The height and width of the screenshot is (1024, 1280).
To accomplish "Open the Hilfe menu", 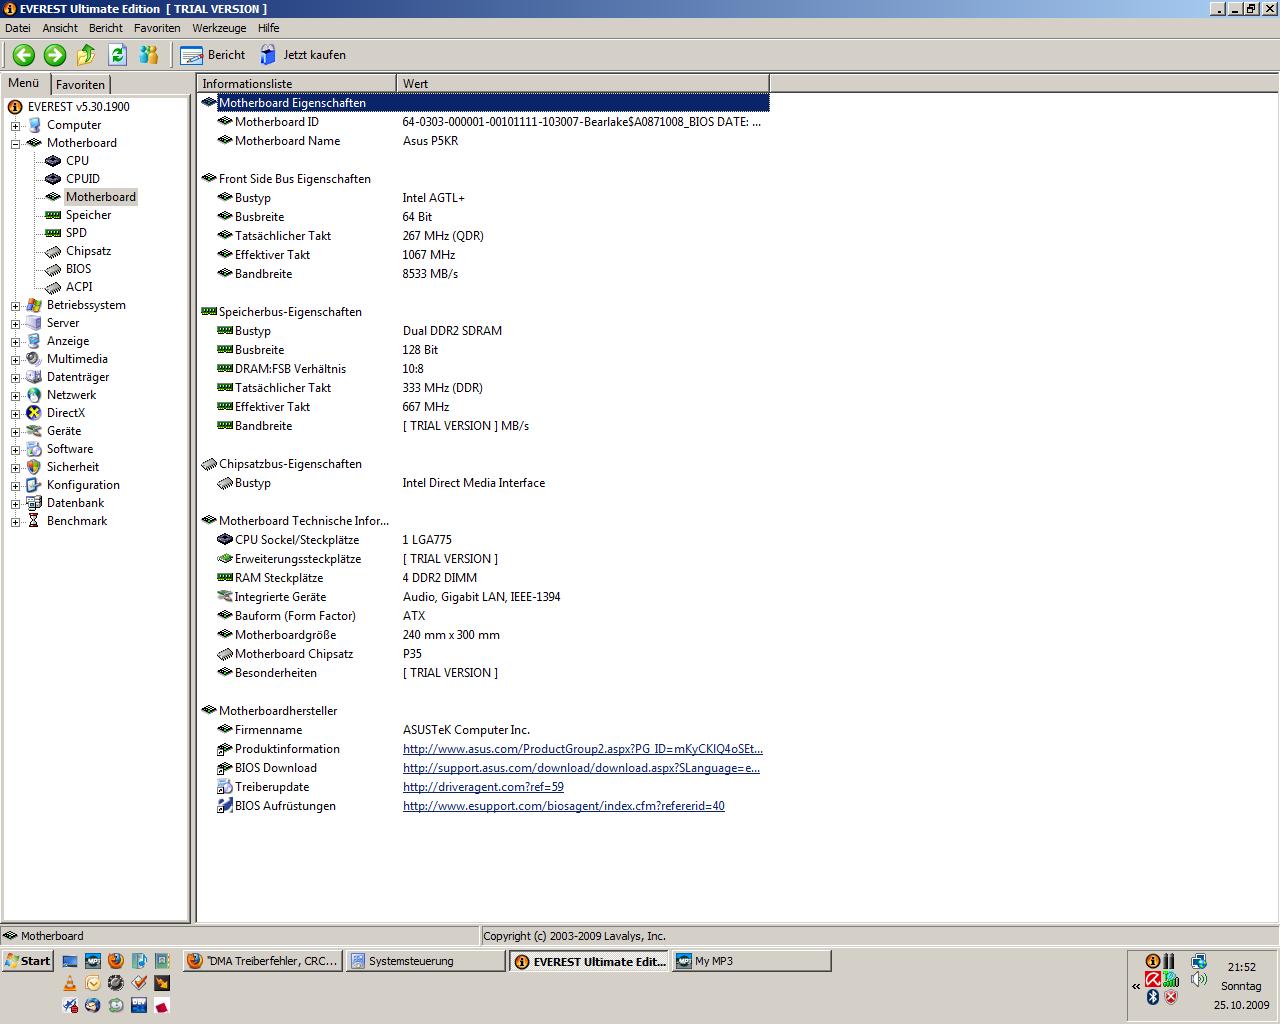I will (x=269, y=28).
